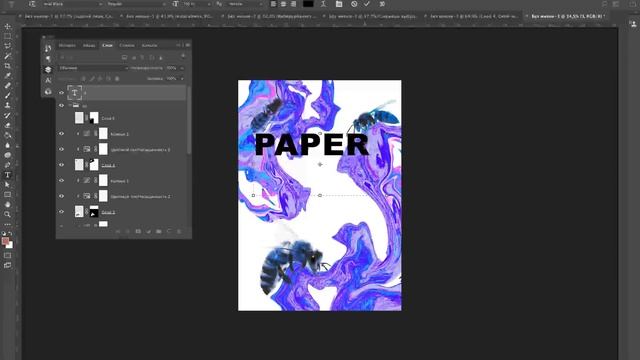Viewport: 640px width, 360px height.
Task: Select the Eraser tool
Action: (7, 125)
